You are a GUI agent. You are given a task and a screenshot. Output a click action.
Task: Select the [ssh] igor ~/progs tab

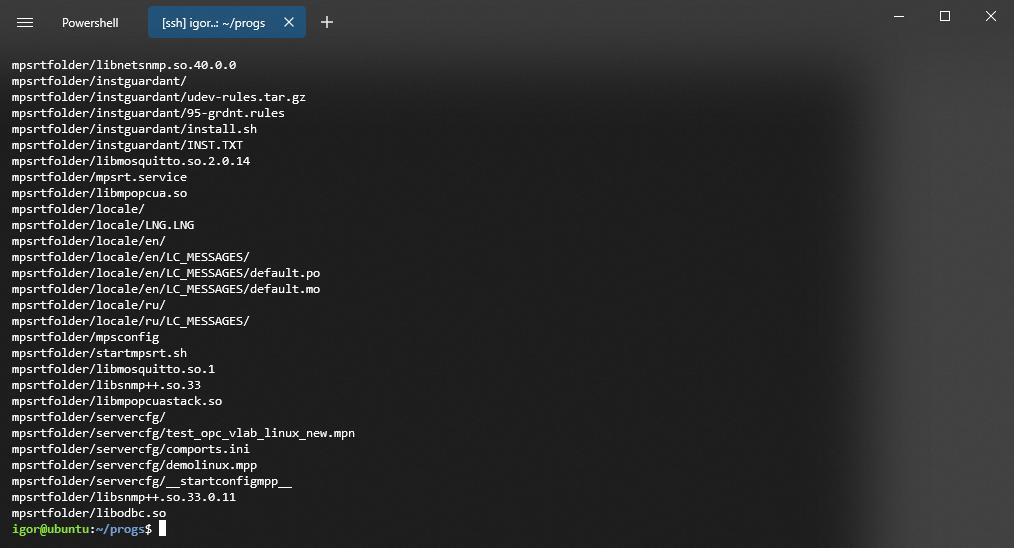(213, 23)
